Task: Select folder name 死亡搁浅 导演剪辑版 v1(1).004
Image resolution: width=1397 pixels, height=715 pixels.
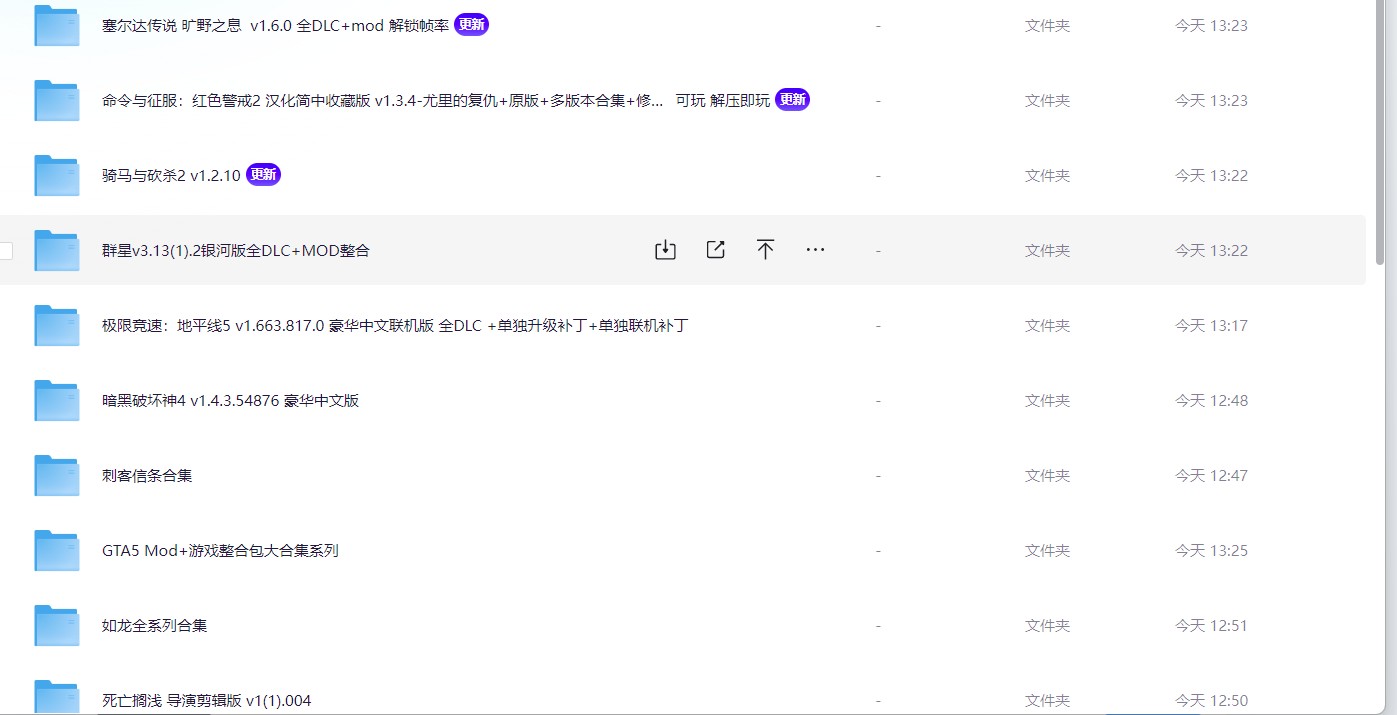Action: pyautogui.click(x=206, y=701)
